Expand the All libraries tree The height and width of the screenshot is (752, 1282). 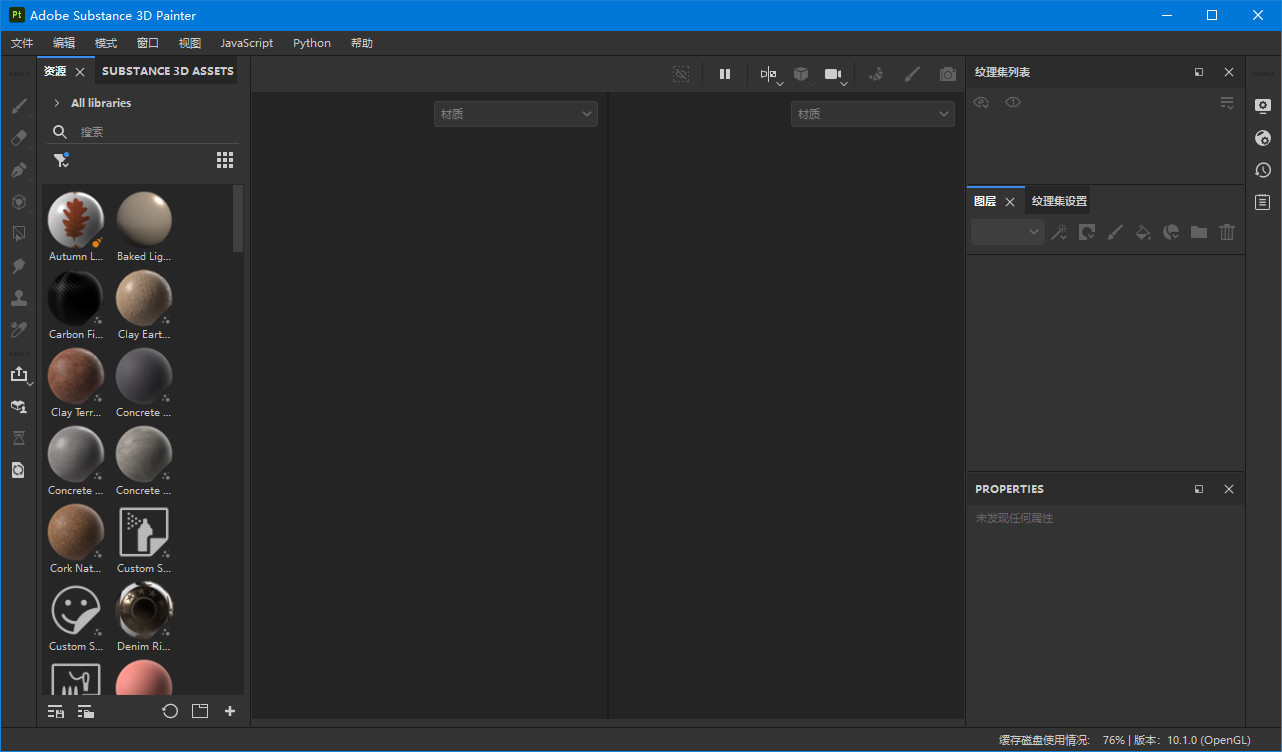coord(57,103)
